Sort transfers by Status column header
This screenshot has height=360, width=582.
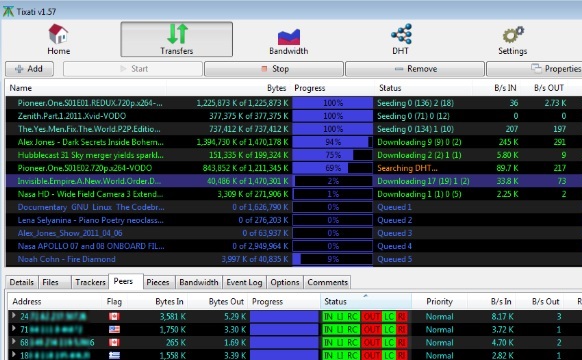(x=423, y=88)
